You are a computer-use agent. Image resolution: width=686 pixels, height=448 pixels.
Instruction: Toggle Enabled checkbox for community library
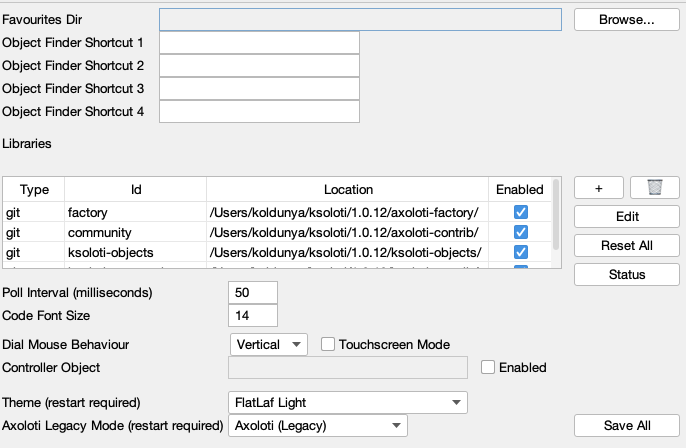(520, 232)
